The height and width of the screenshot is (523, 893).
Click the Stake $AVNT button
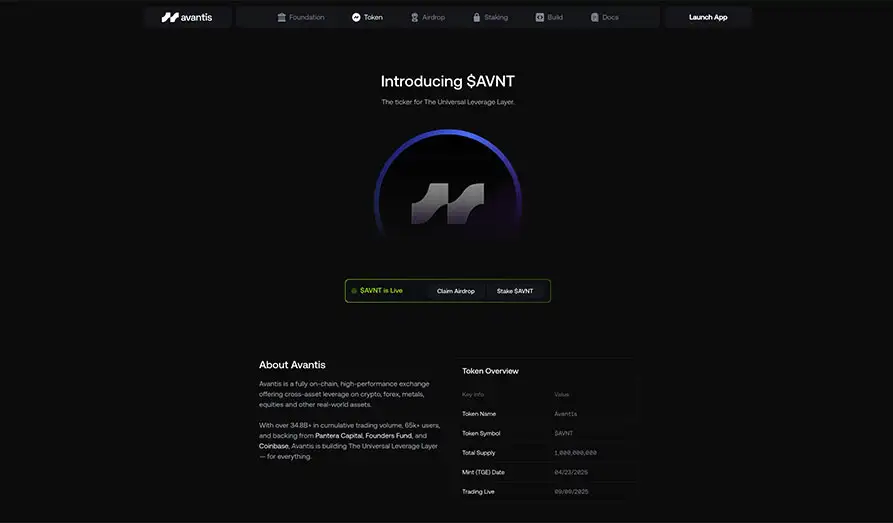[515, 291]
